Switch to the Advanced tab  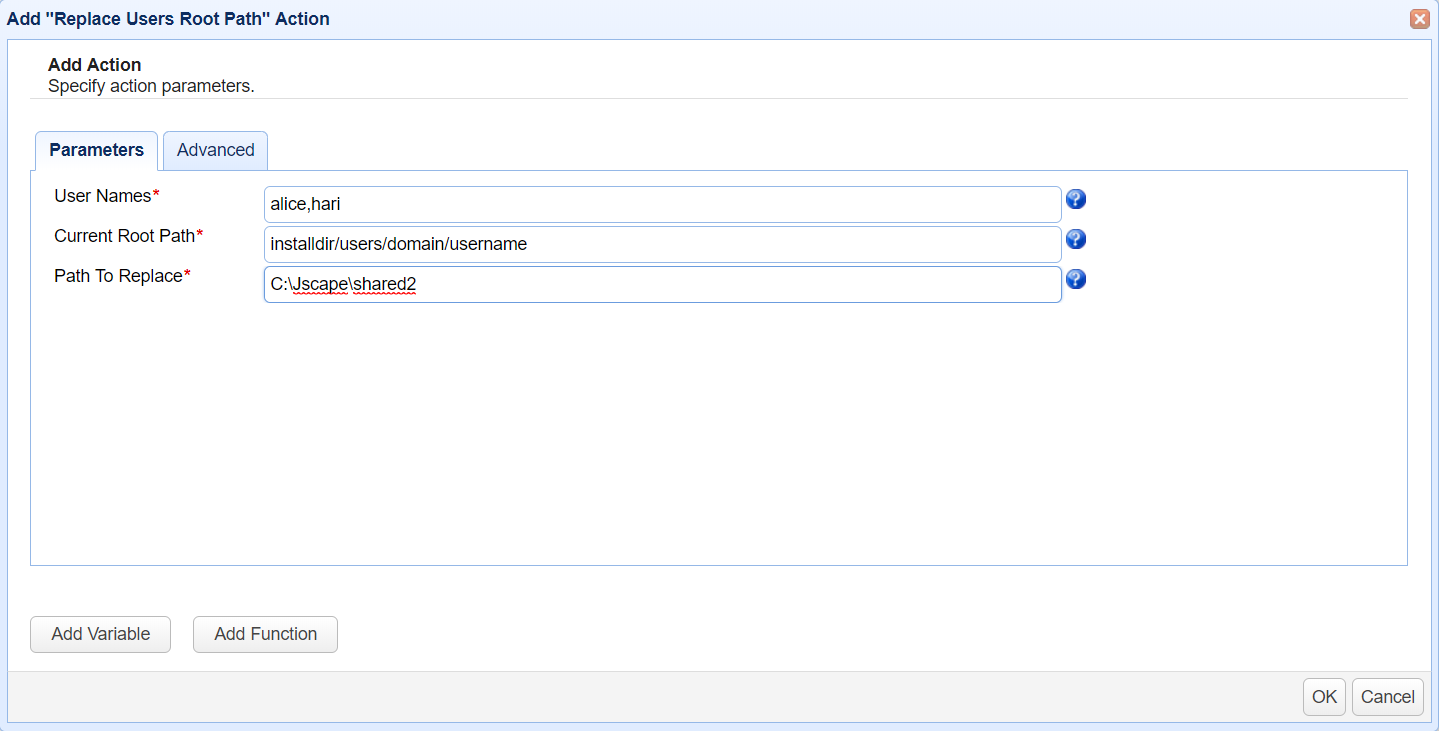coord(215,150)
